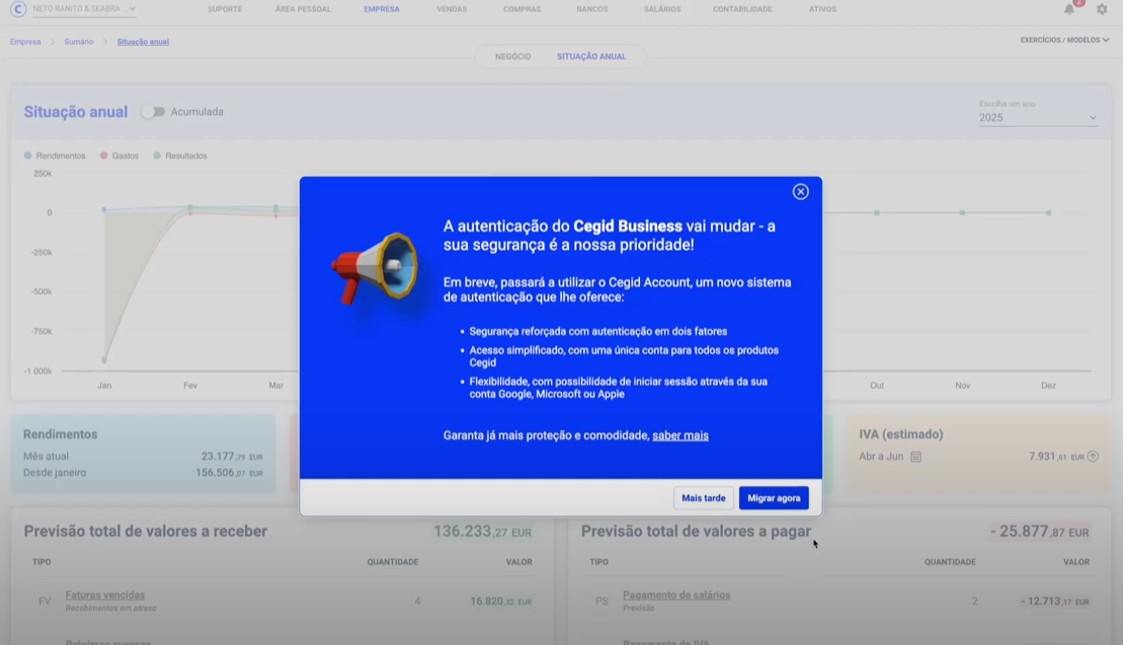
Task: Click the arrow icon next to IVA value
Action: (1093, 457)
